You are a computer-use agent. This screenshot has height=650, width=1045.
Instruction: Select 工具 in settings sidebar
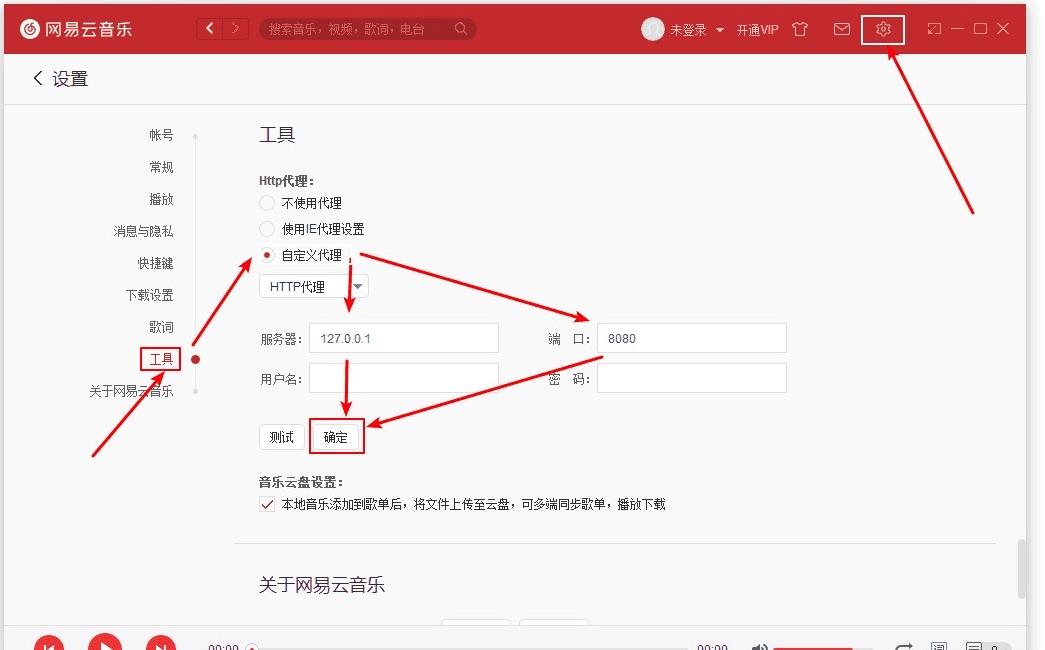tap(161, 359)
